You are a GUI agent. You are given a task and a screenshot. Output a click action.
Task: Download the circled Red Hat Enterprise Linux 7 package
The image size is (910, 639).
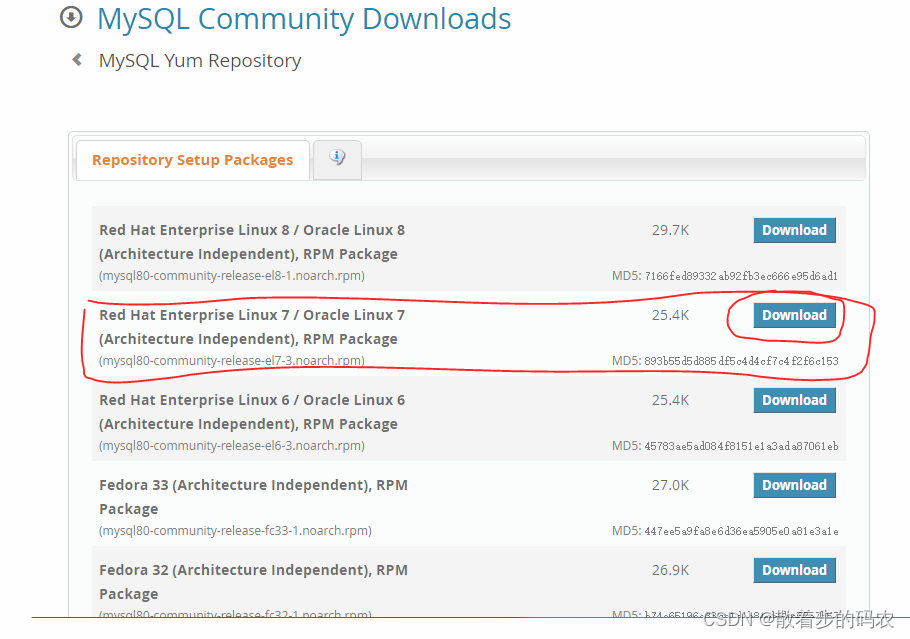coord(794,314)
